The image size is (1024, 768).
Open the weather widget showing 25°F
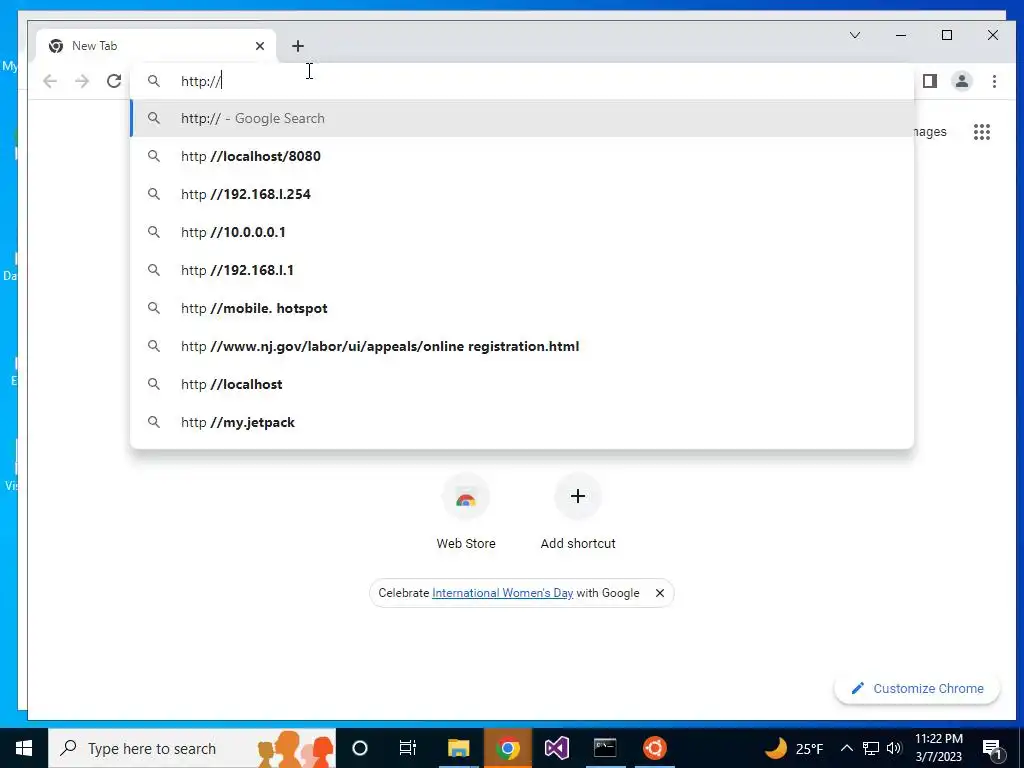click(x=793, y=748)
